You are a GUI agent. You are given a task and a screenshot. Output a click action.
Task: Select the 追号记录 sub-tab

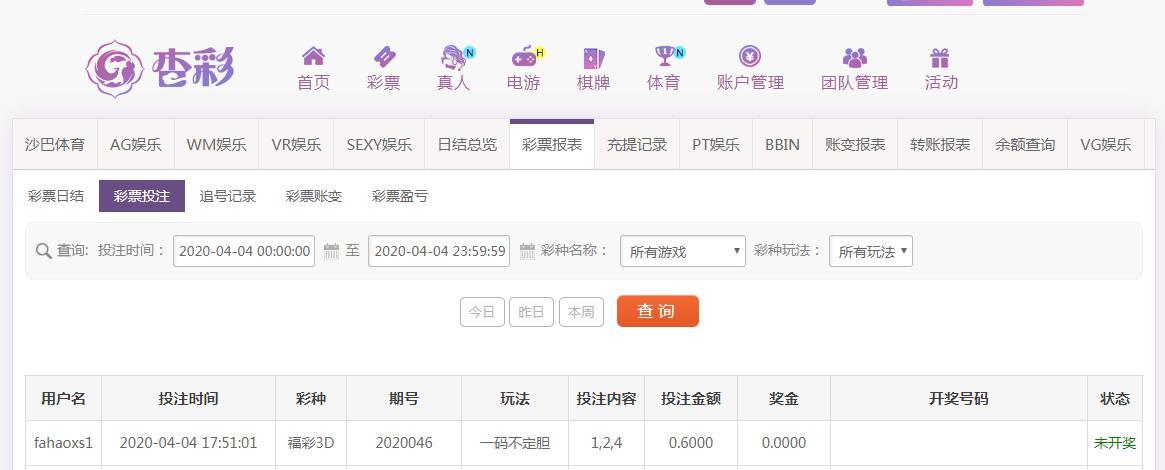228,196
